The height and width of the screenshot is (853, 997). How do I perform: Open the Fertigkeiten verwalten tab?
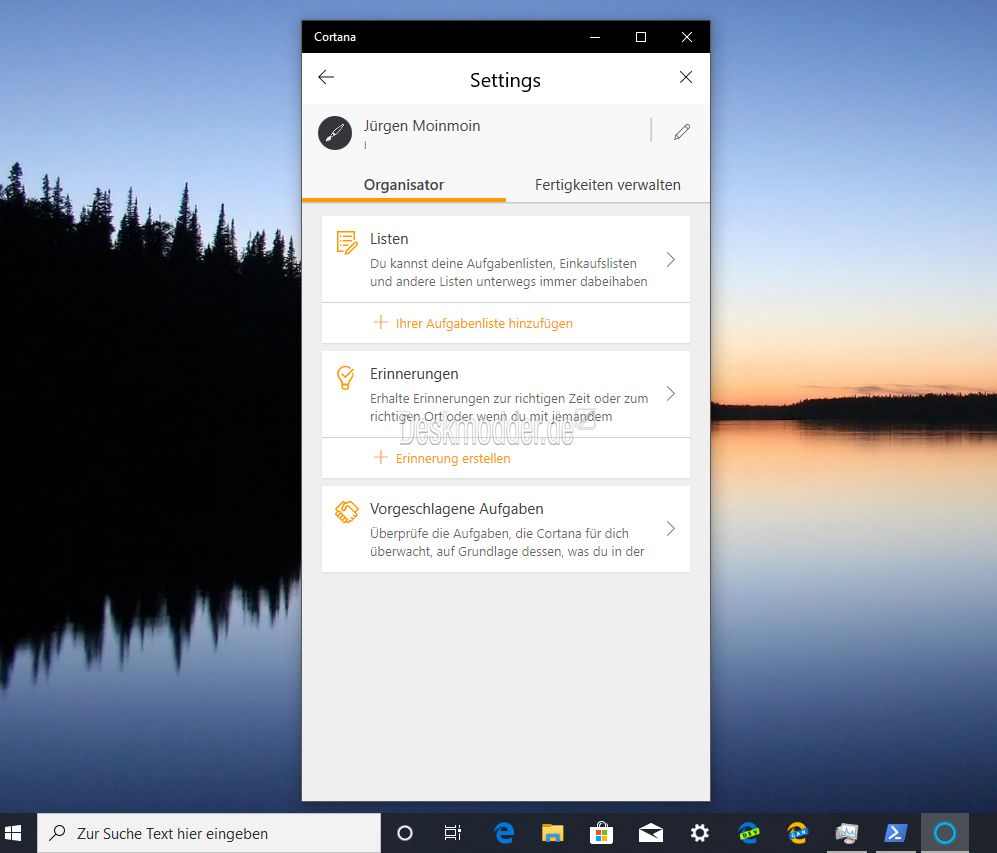607,185
